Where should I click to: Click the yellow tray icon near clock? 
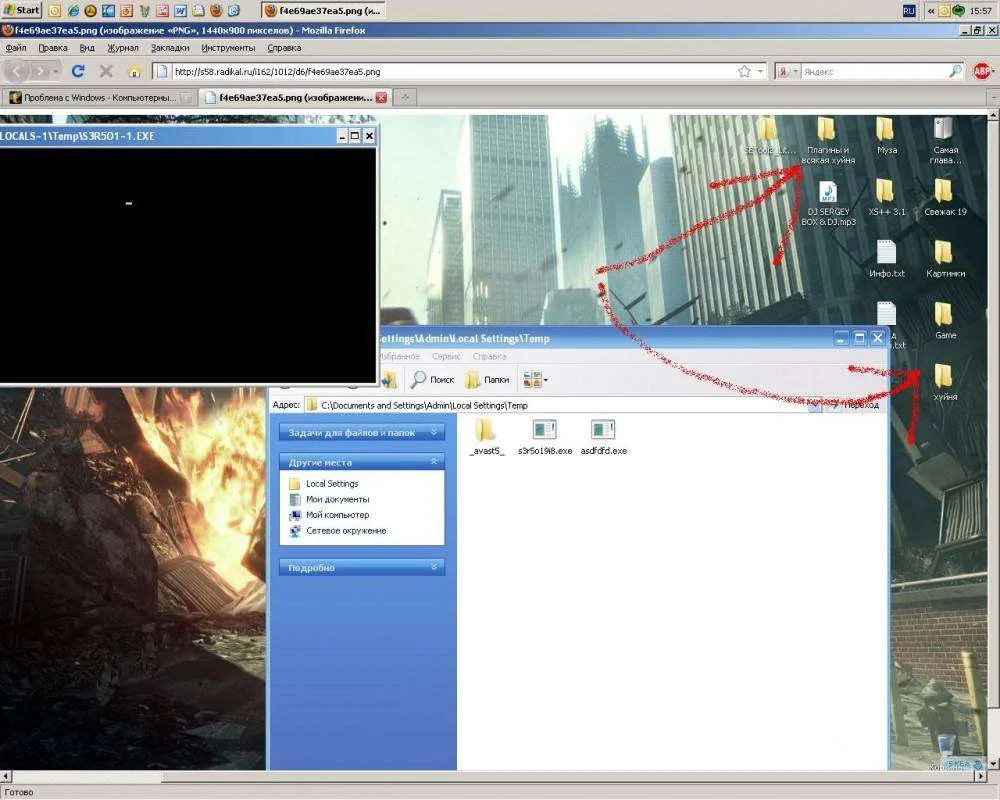(945, 10)
